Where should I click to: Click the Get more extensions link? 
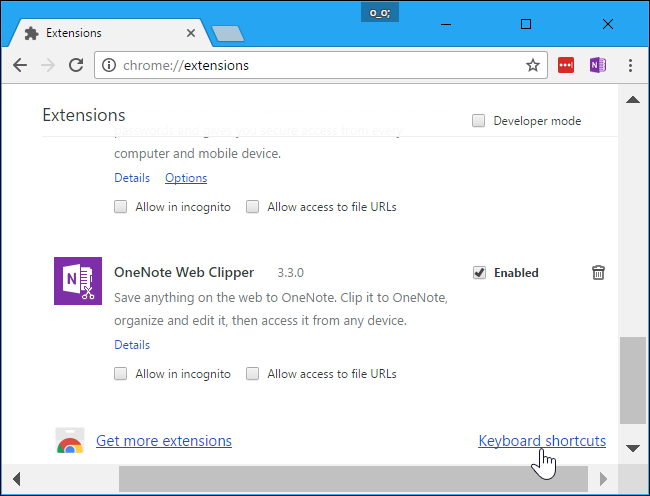tap(164, 441)
